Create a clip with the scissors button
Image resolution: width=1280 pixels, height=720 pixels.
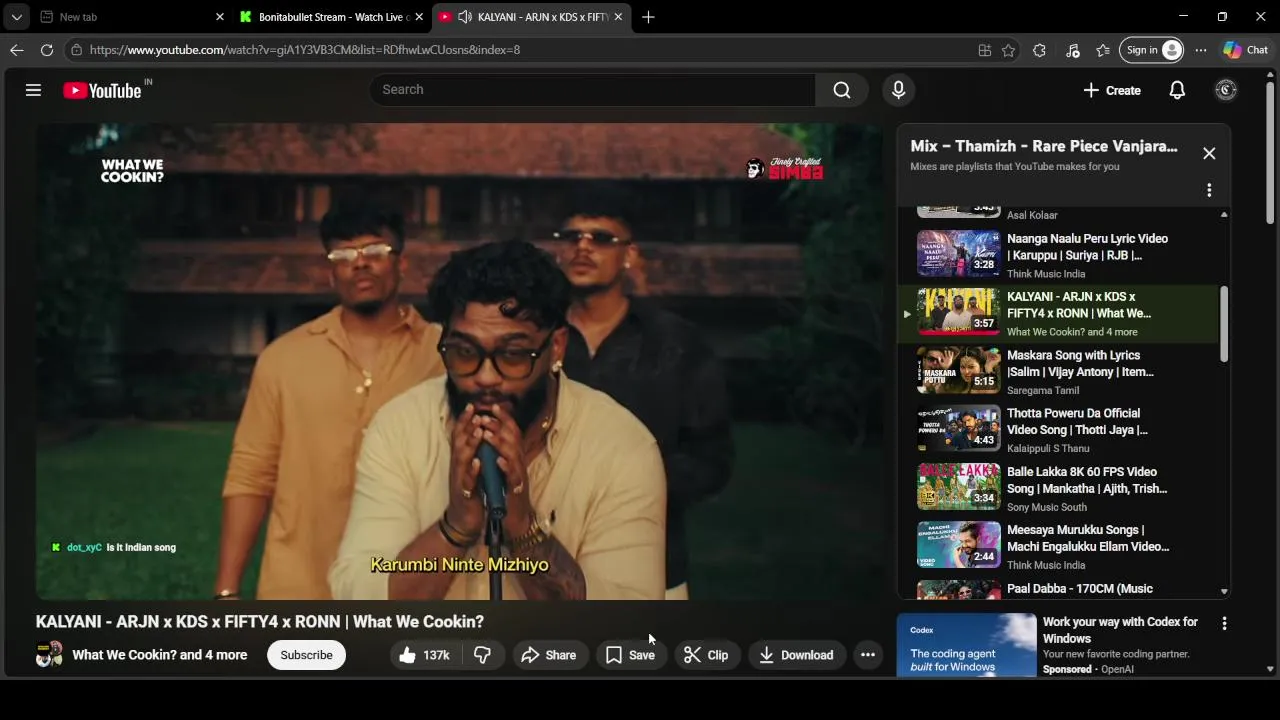click(706, 655)
